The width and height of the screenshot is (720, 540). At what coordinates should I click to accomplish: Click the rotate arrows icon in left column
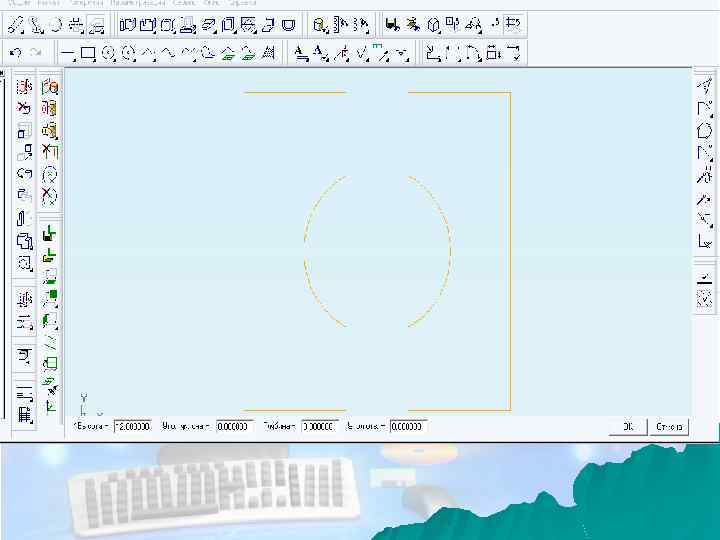24,173
